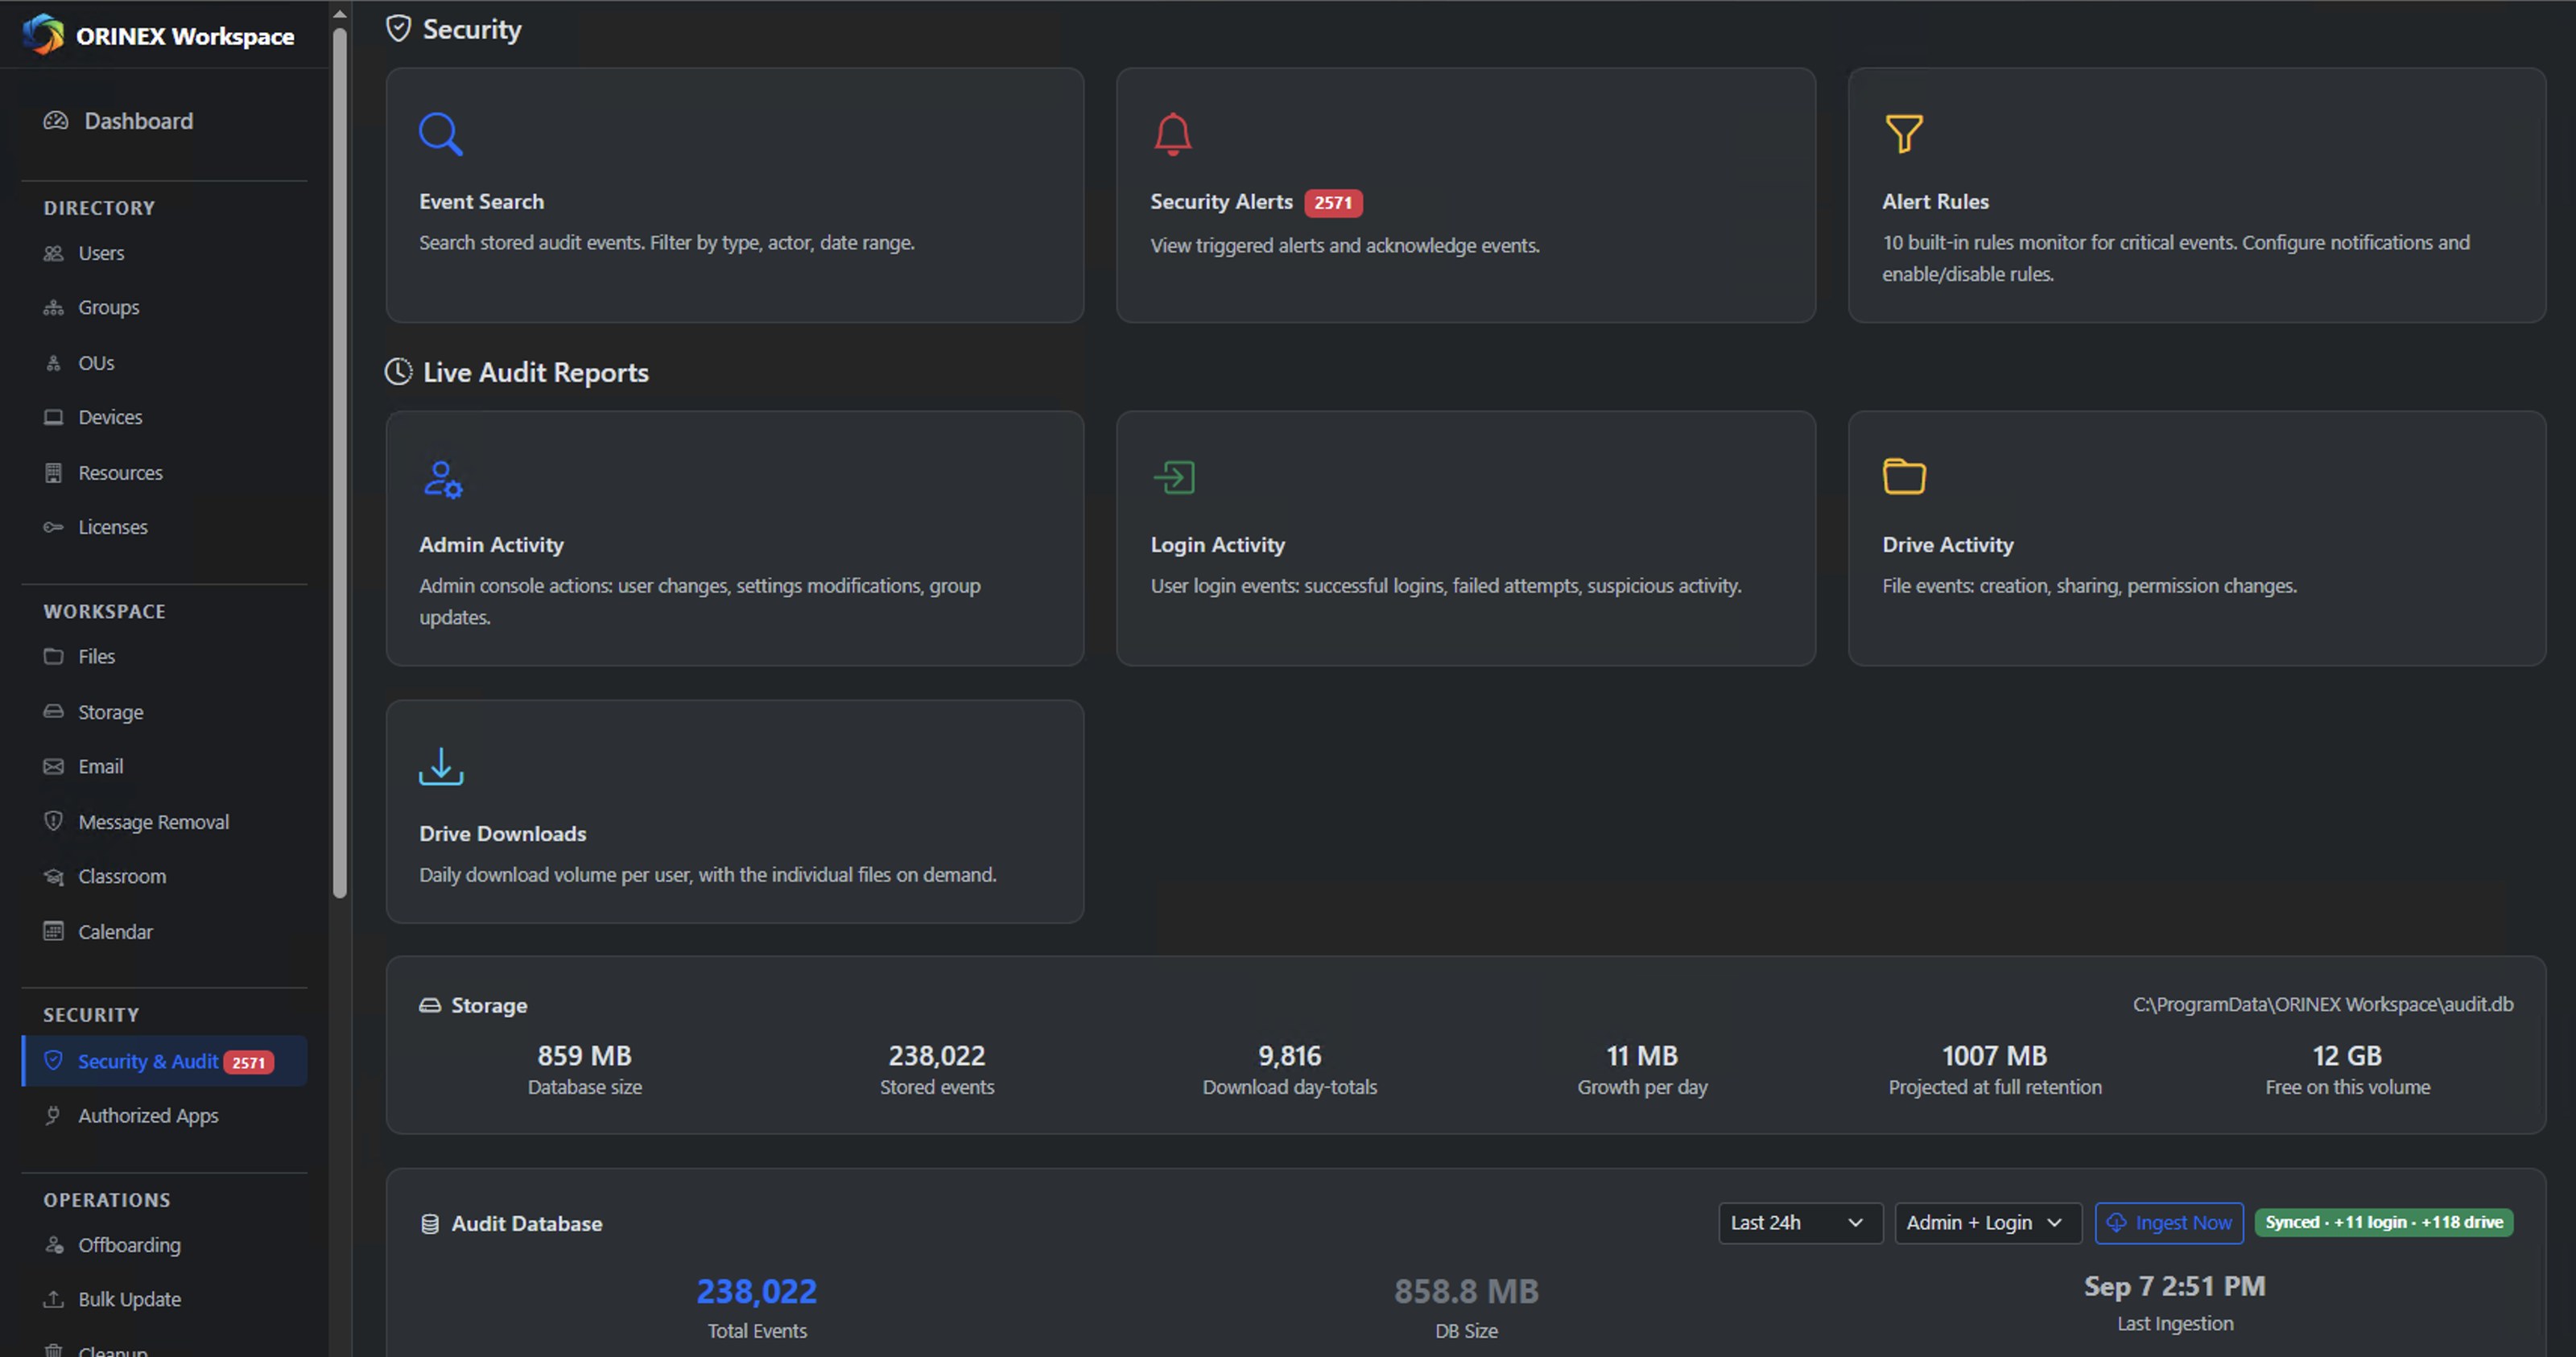Click the Storage drive icon in panel header
The image size is (2576, 1357).
(430, 1005)
